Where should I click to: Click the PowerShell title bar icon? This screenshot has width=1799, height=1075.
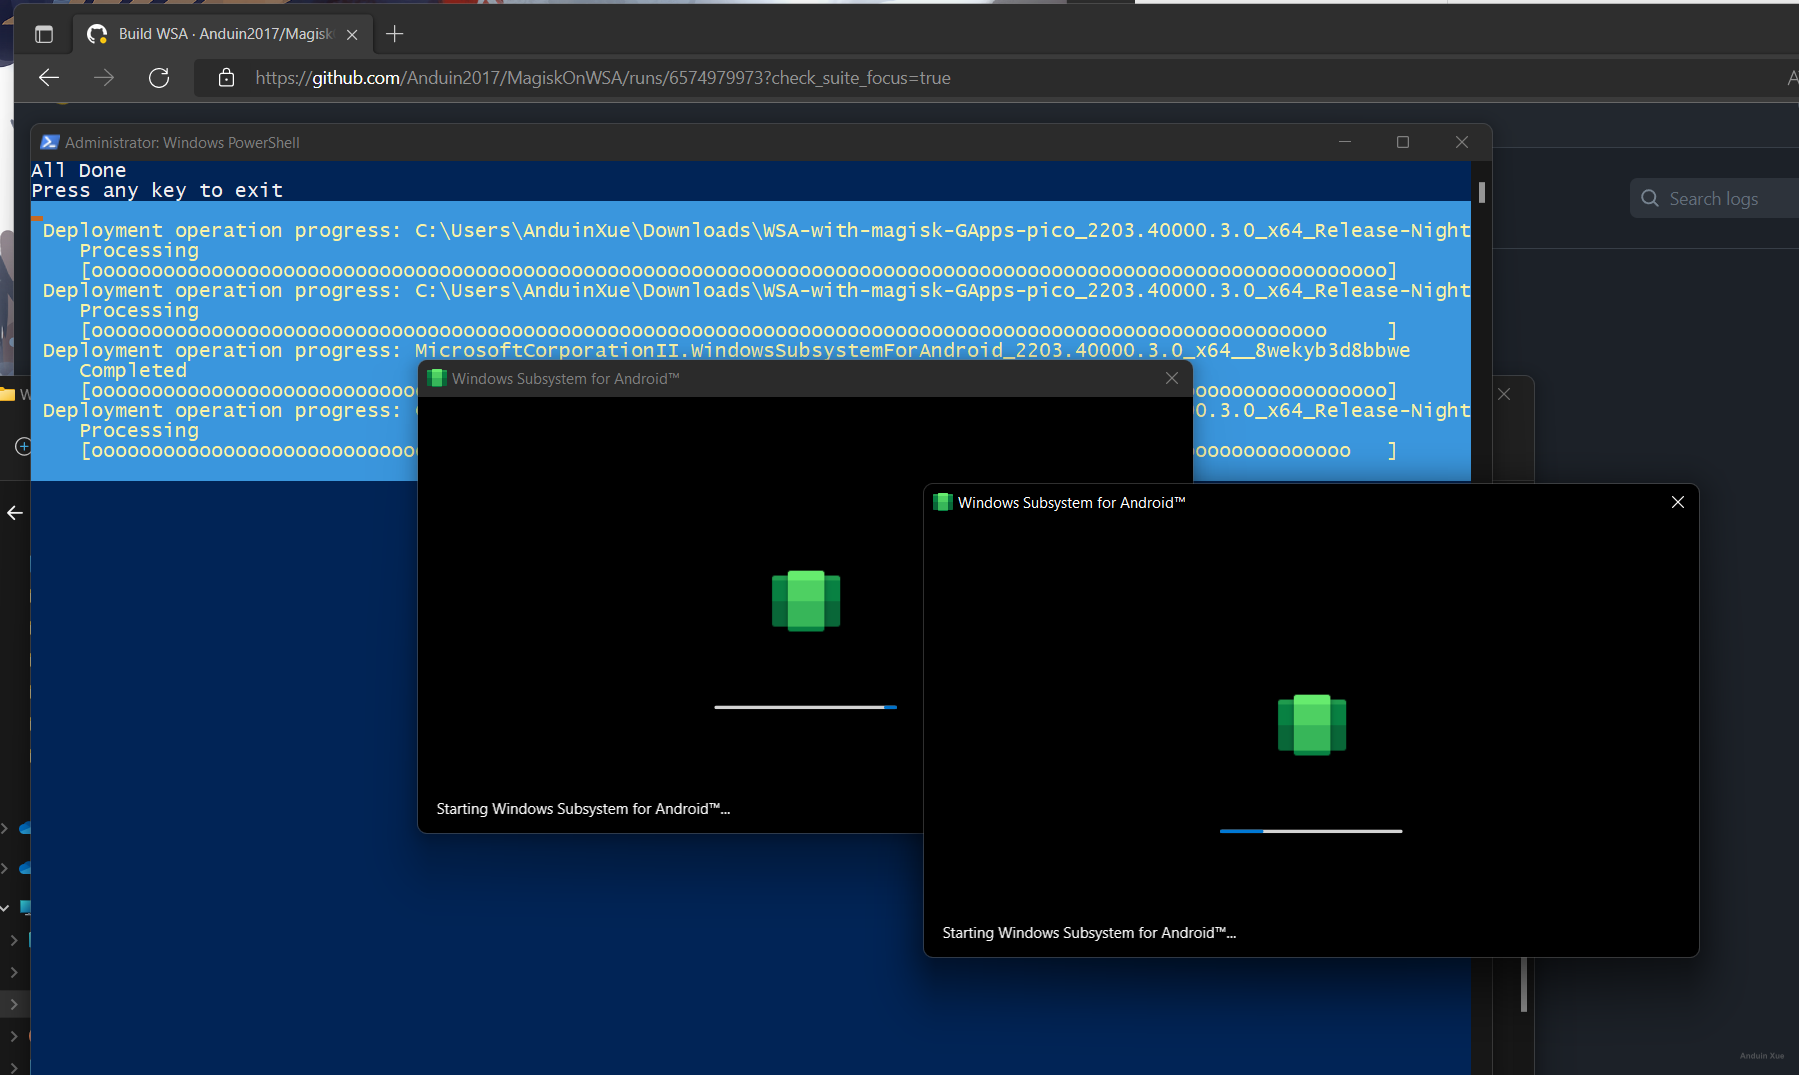pos(49,142)
